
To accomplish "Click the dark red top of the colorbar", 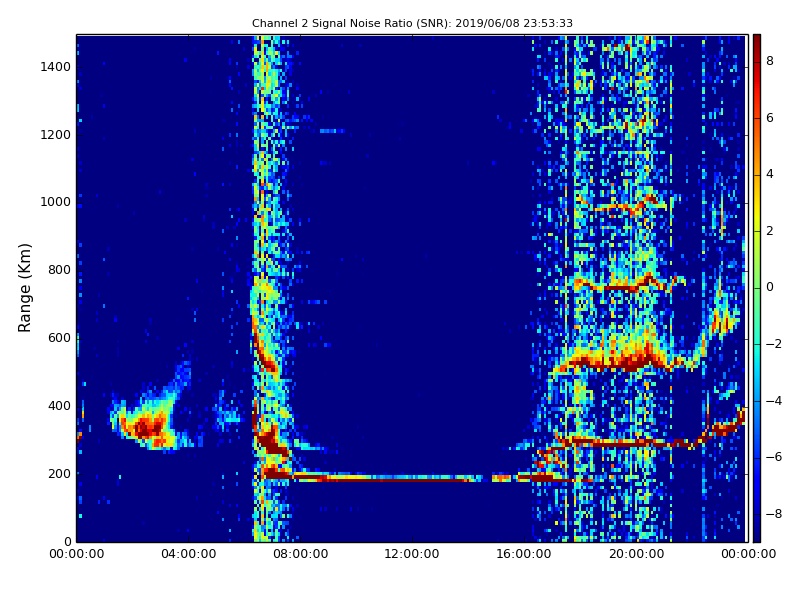I will tap(757, 41).
